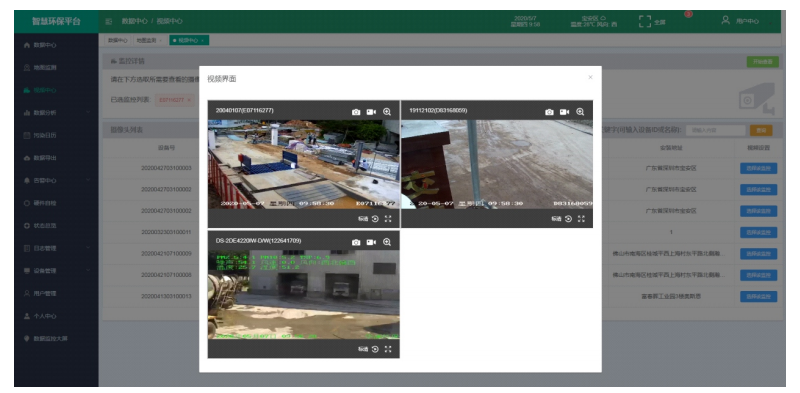Take a snapshot of camera 20040107(E07116277)

[x=356, y=112]
